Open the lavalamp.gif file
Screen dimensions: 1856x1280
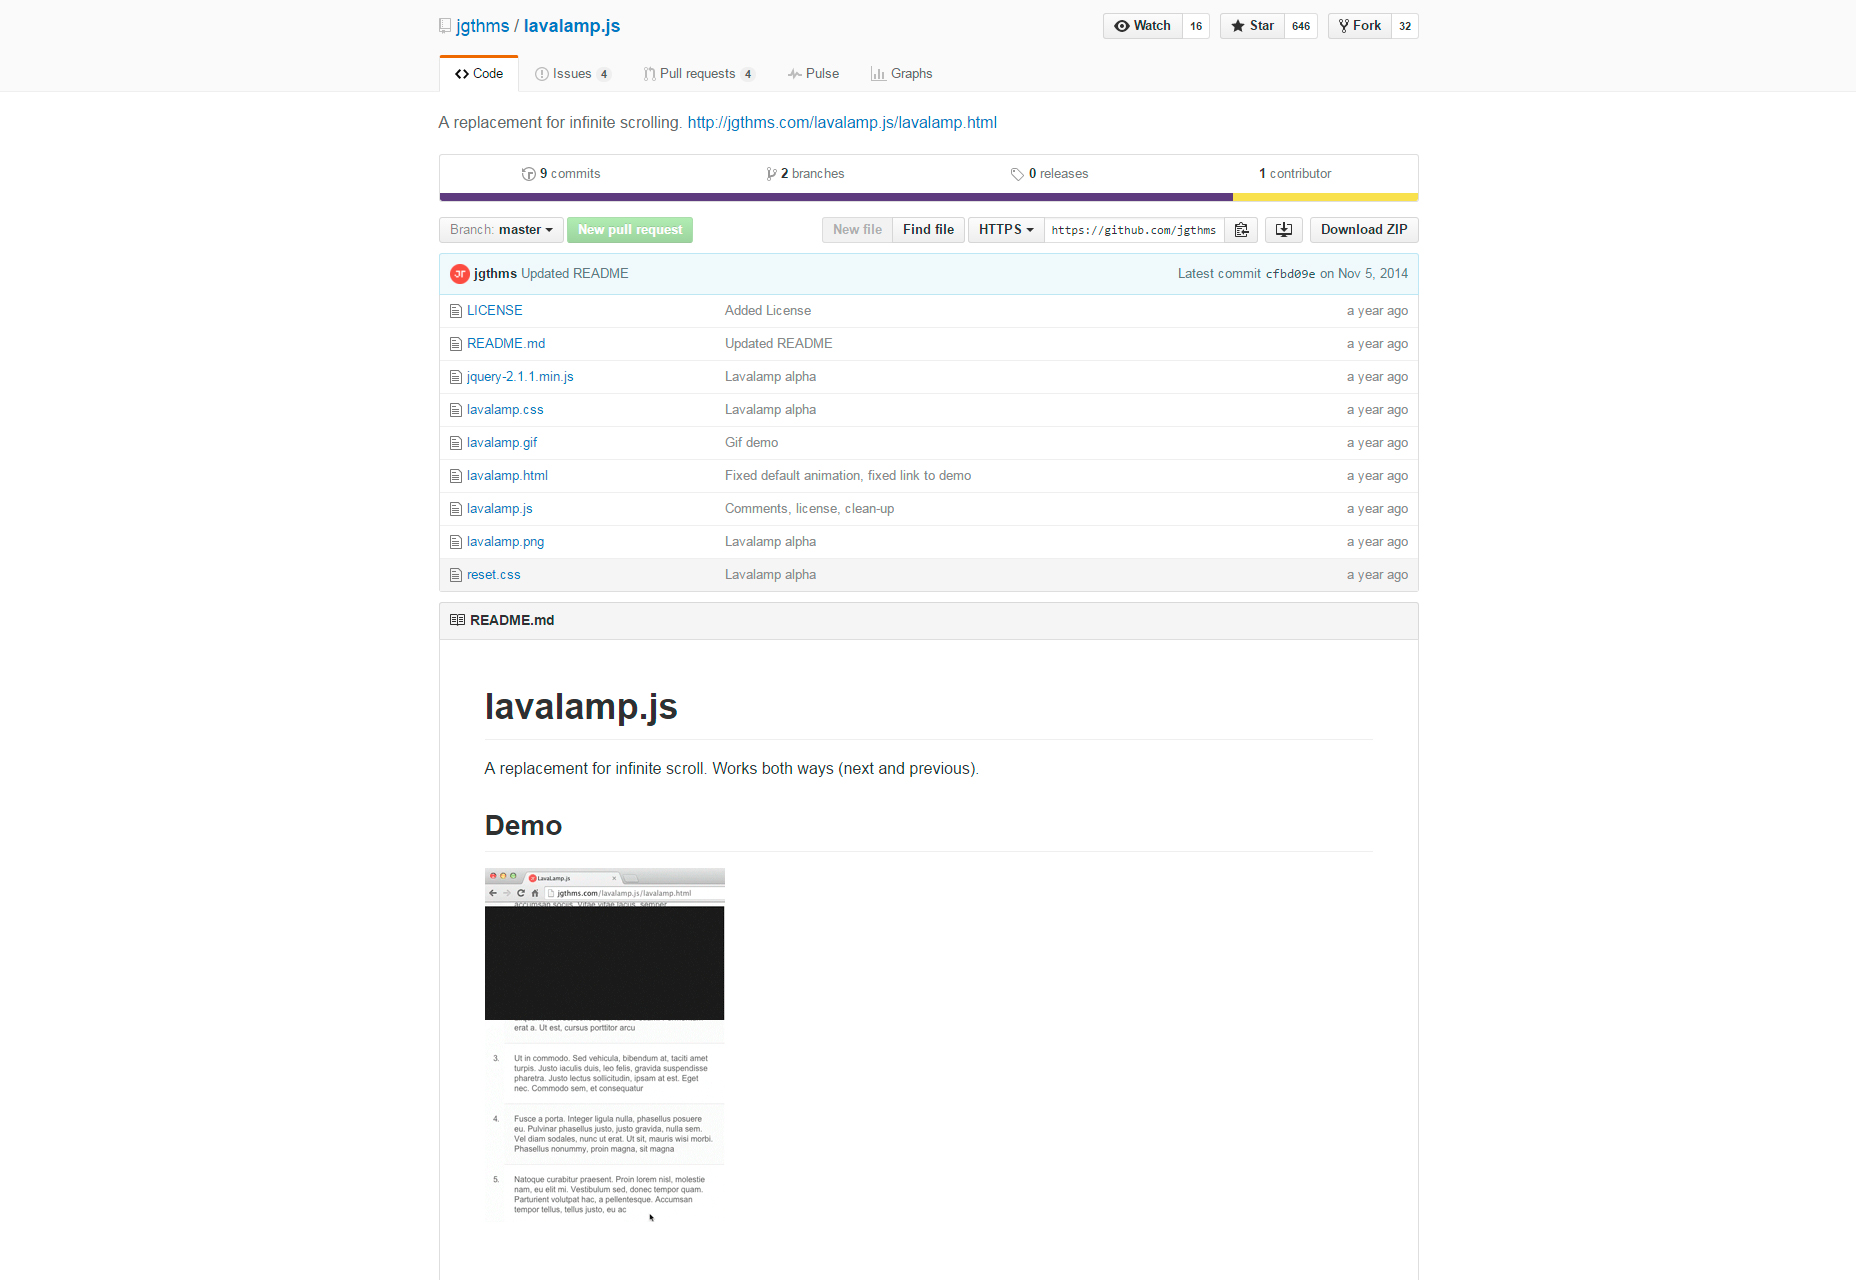click(x=502, y=443)
